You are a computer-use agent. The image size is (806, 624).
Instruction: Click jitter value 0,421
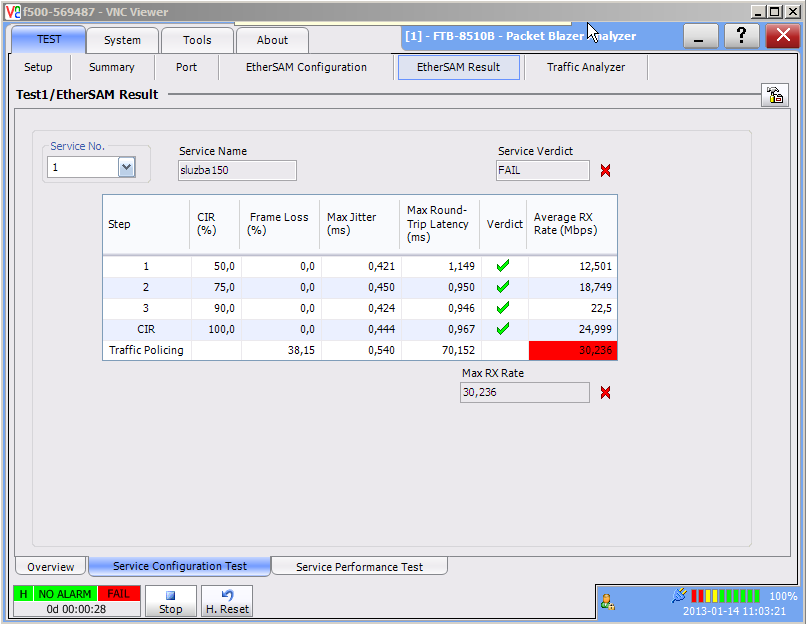(381, 266)
